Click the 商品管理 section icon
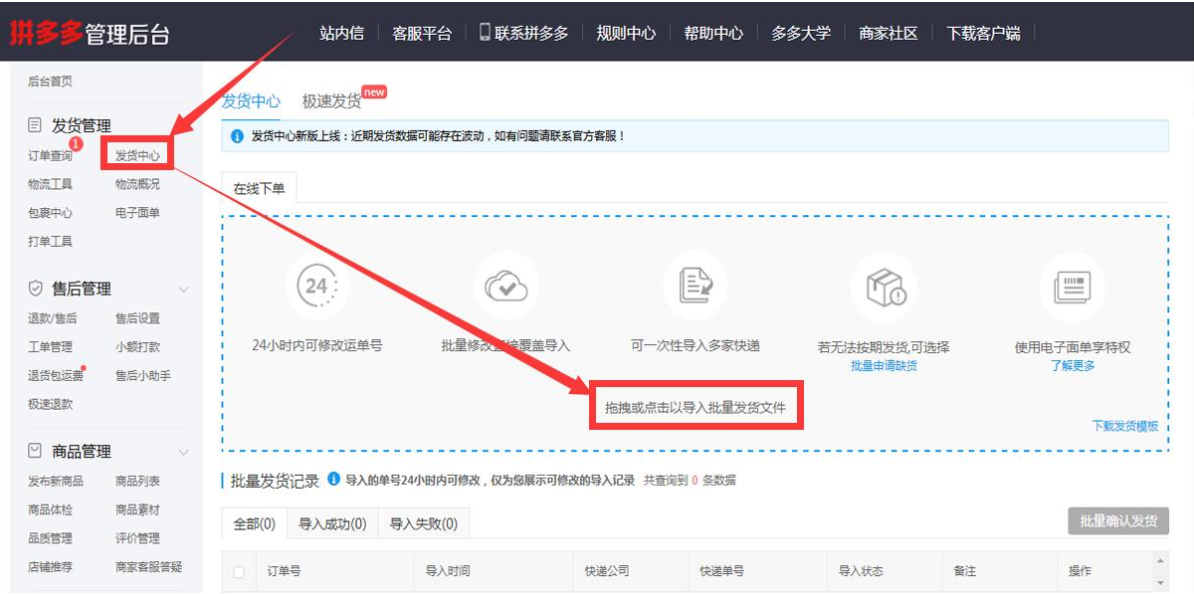 pyautogui.click(x=34, y=452)
